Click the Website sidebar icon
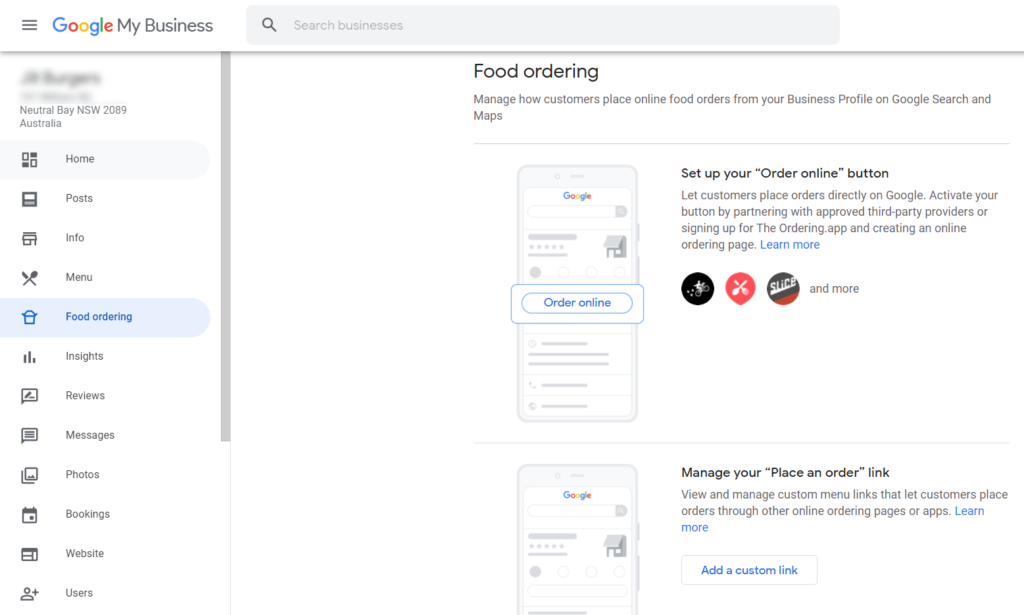Image resolution: width=1024 pixels, height=615 pixels. [29, 554]
